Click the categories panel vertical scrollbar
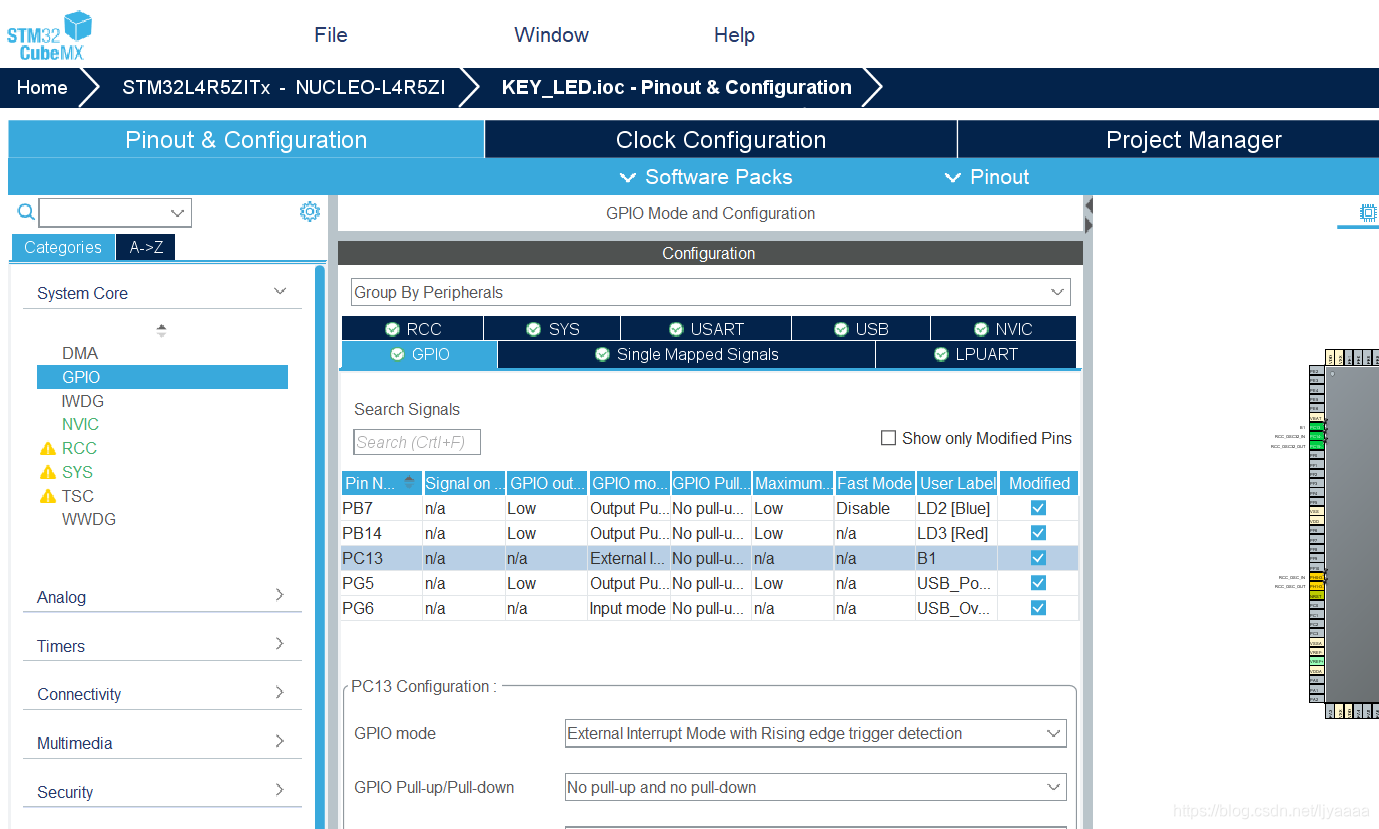The image size is (1379, 829). click(320, 545)
